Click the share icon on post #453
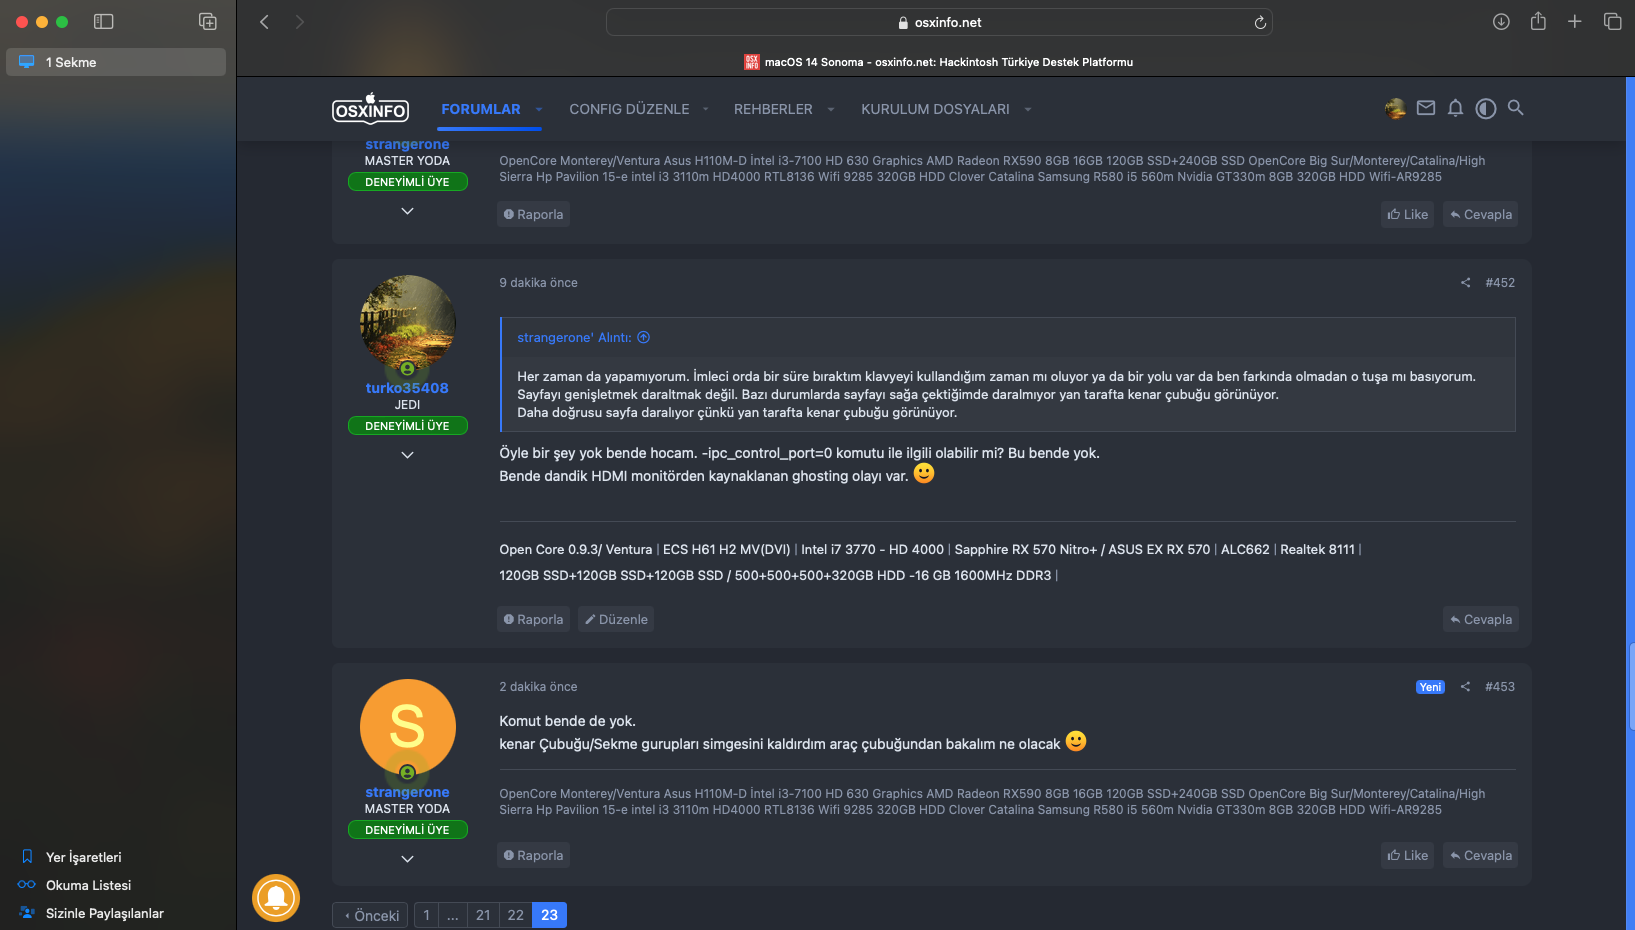Screen dimensions: 1635x930 click(x=1465, y=687)
